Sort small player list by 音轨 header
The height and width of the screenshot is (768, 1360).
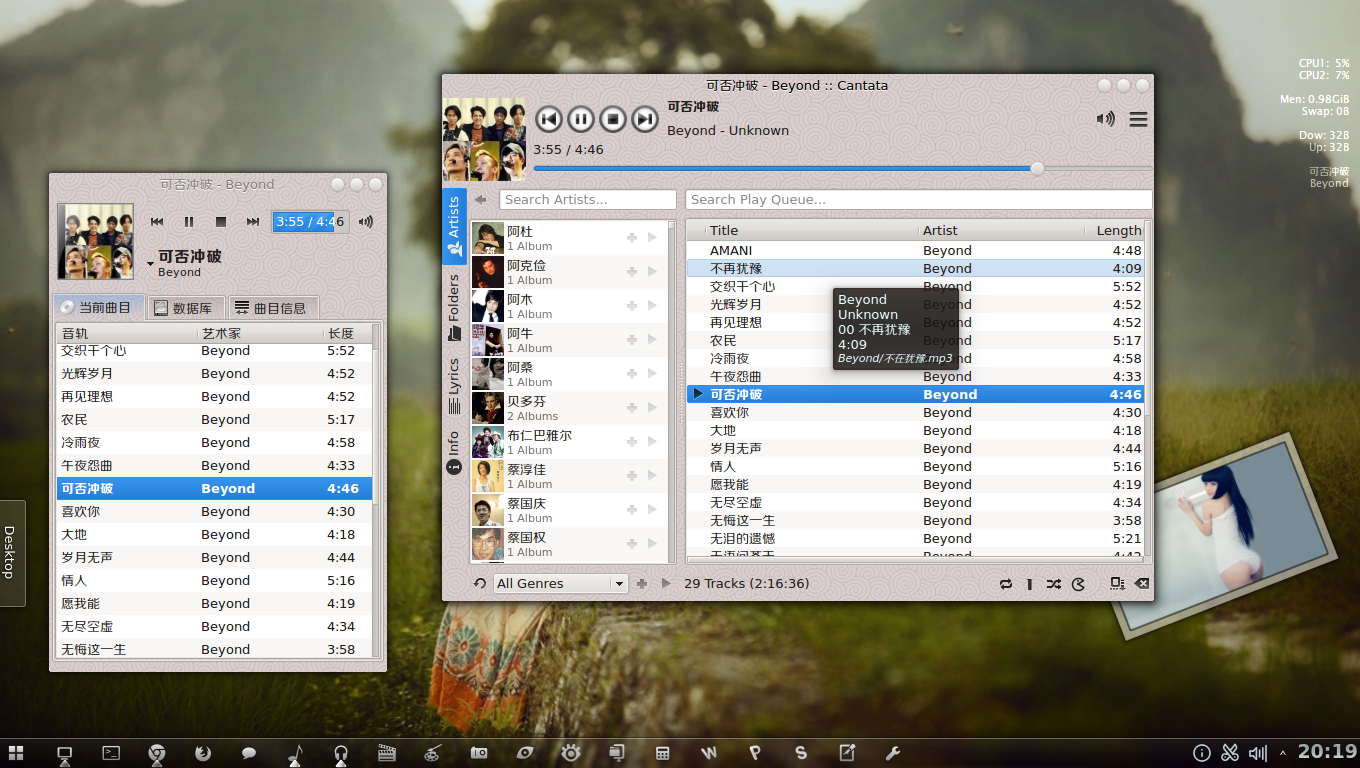[127, 333]
